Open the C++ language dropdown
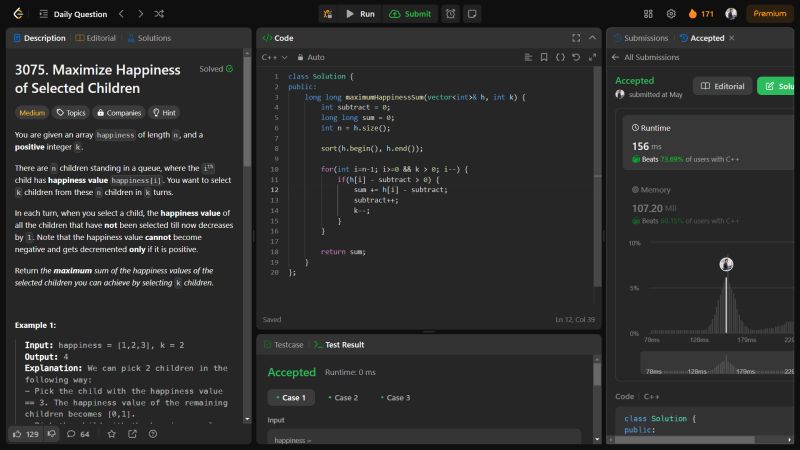The height and width of the screenshot is (450, 800). 274,57
